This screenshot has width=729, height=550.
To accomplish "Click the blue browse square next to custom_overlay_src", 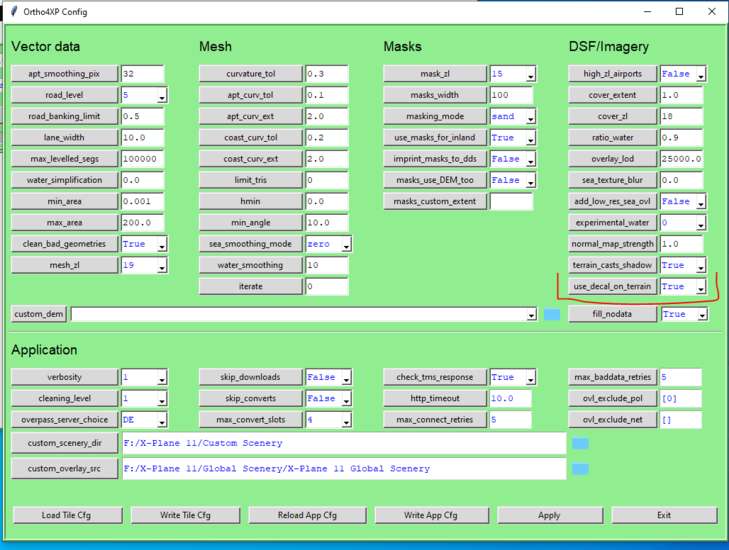I will [x=580, y=469].
